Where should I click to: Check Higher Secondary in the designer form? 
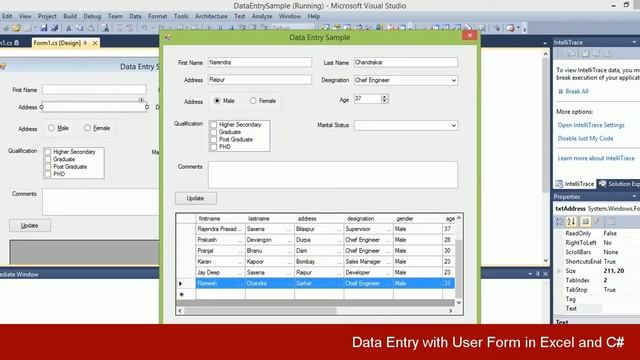(48, 152)
